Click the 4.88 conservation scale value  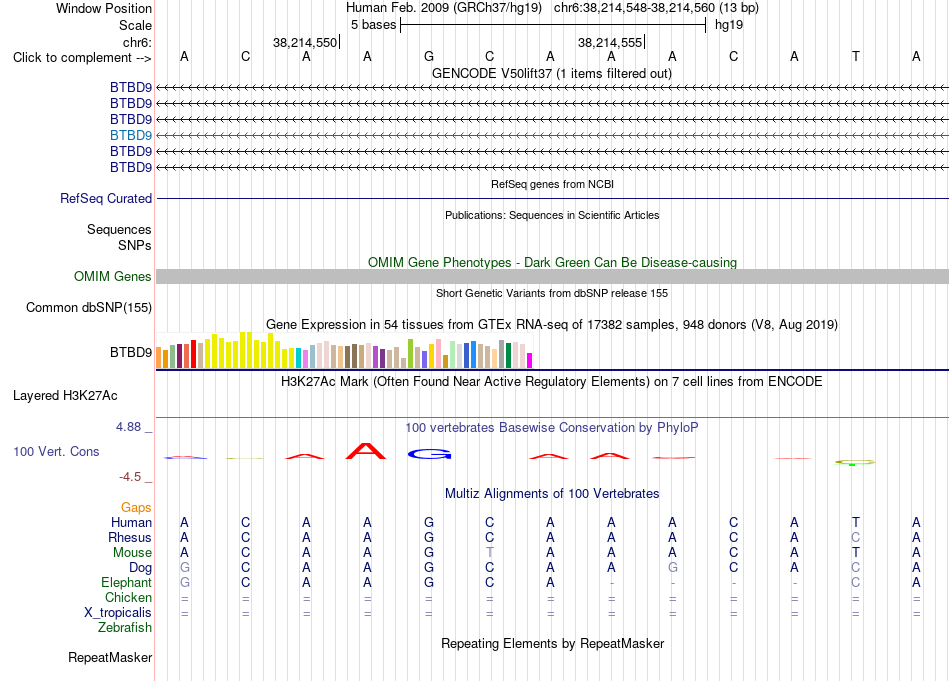[129, 427]
